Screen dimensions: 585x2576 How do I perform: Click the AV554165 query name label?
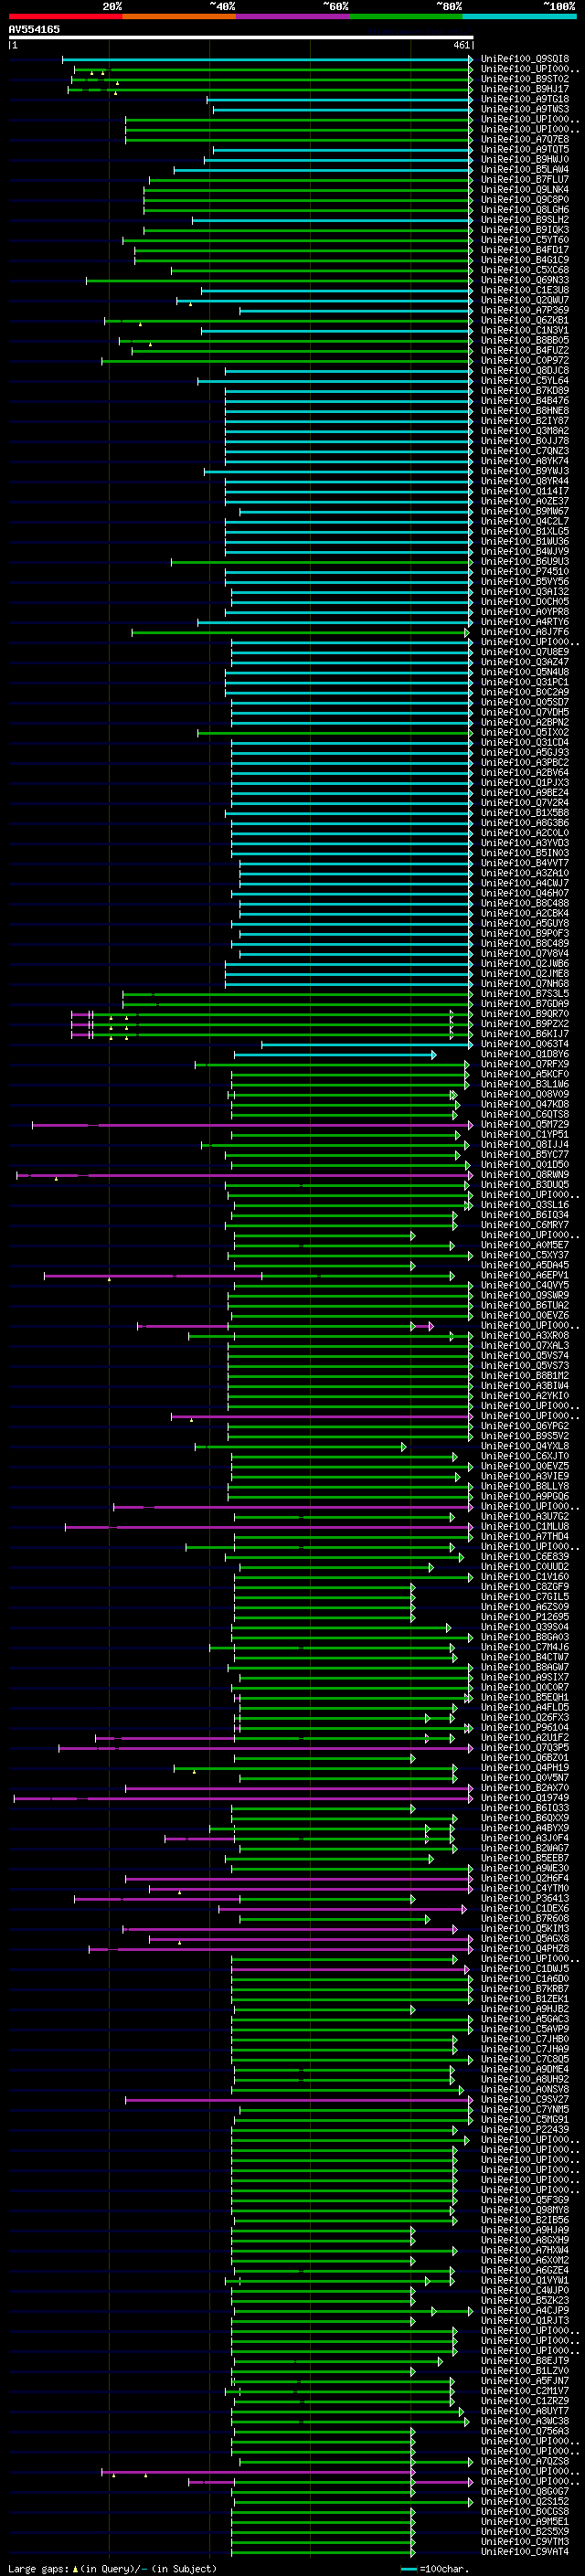[34, 29]
